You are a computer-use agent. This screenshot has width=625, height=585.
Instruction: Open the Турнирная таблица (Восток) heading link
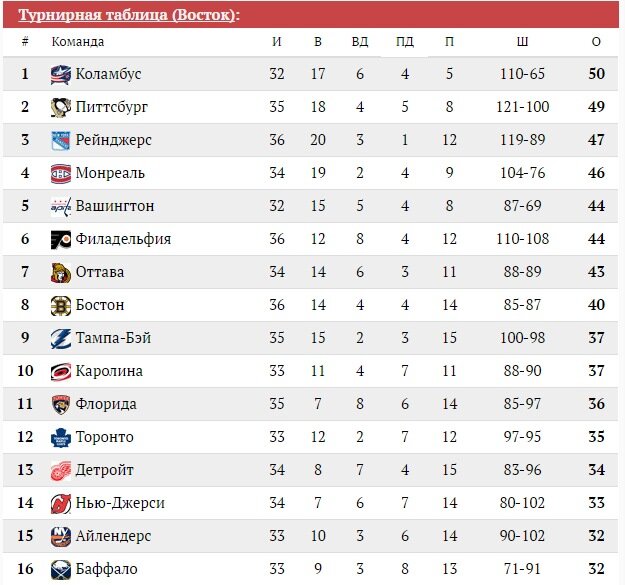[x=129, y=15]
